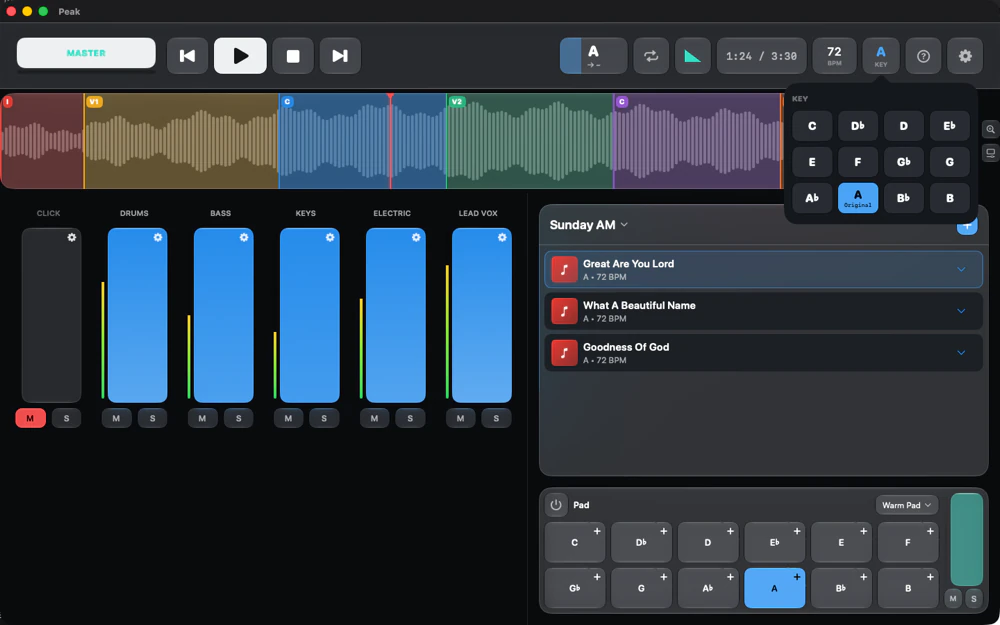
Task: Select key E in the KEY popup
Action: pos(812,162)
